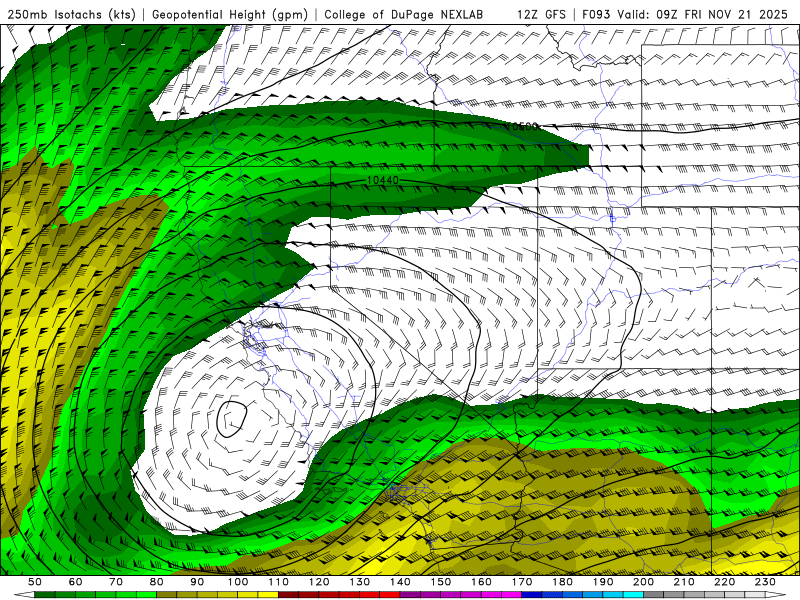800x600 pixels.
Task: Click the cyan swatch just left of 200
Action: coord(633,595)
